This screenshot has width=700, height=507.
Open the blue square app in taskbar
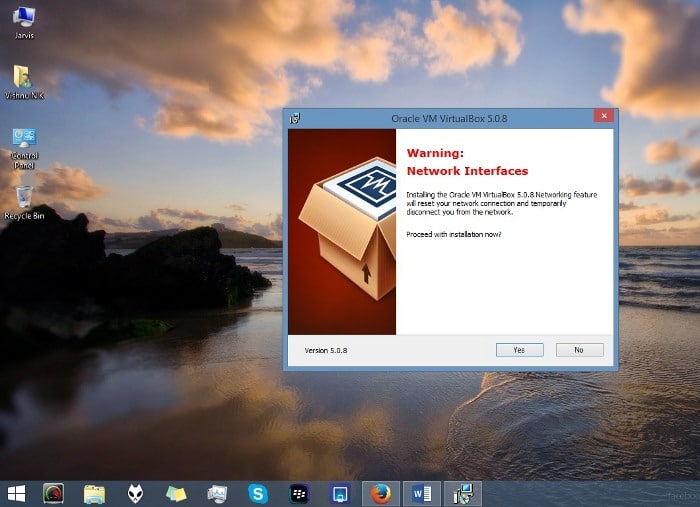339,493
